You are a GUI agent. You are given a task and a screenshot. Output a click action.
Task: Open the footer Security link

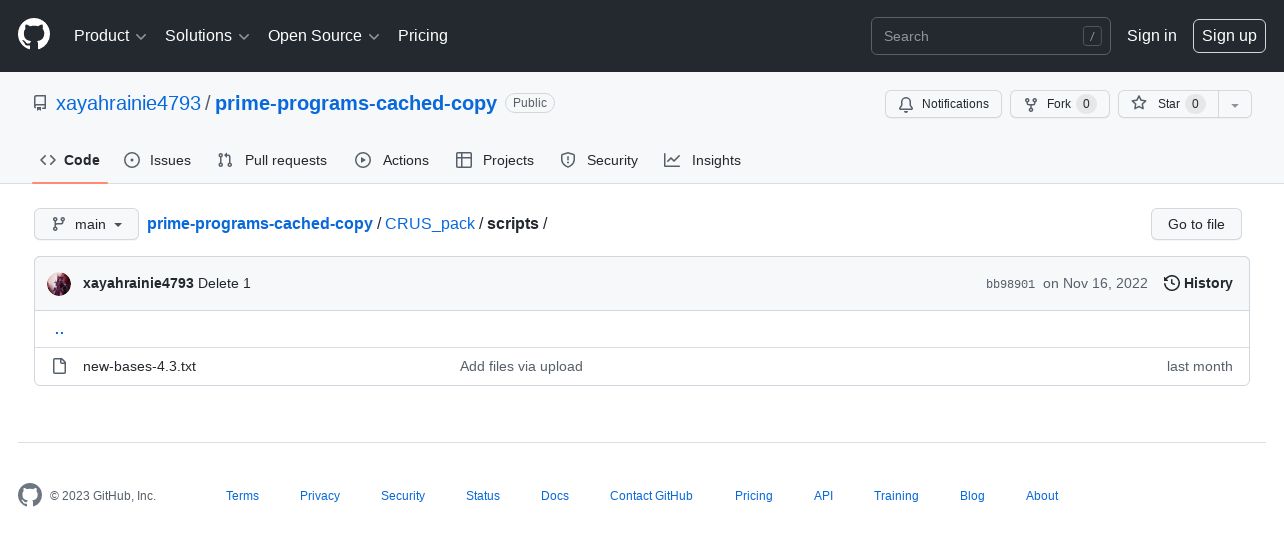point(403,496)
